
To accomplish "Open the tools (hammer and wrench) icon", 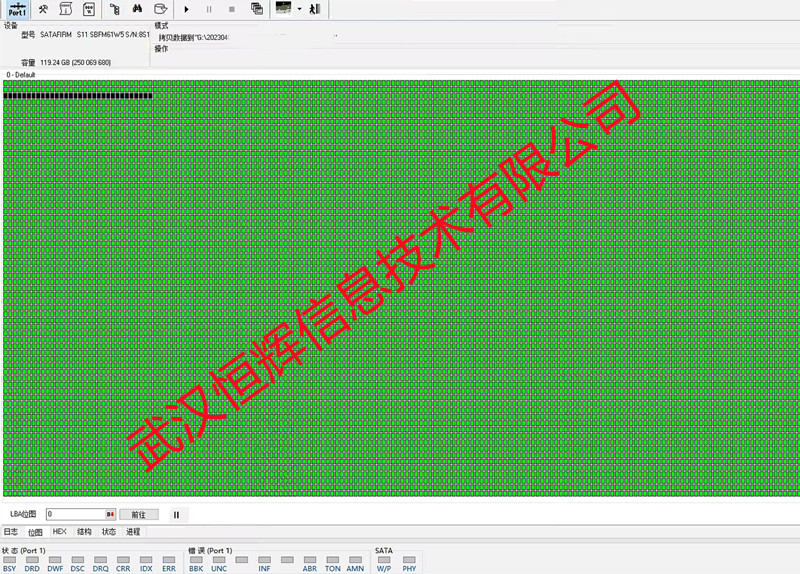I will [x=43, y=9].
